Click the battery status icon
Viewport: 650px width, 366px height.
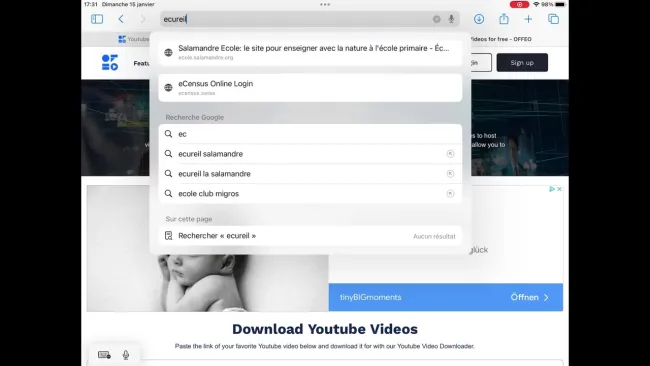tap(560, 4)
